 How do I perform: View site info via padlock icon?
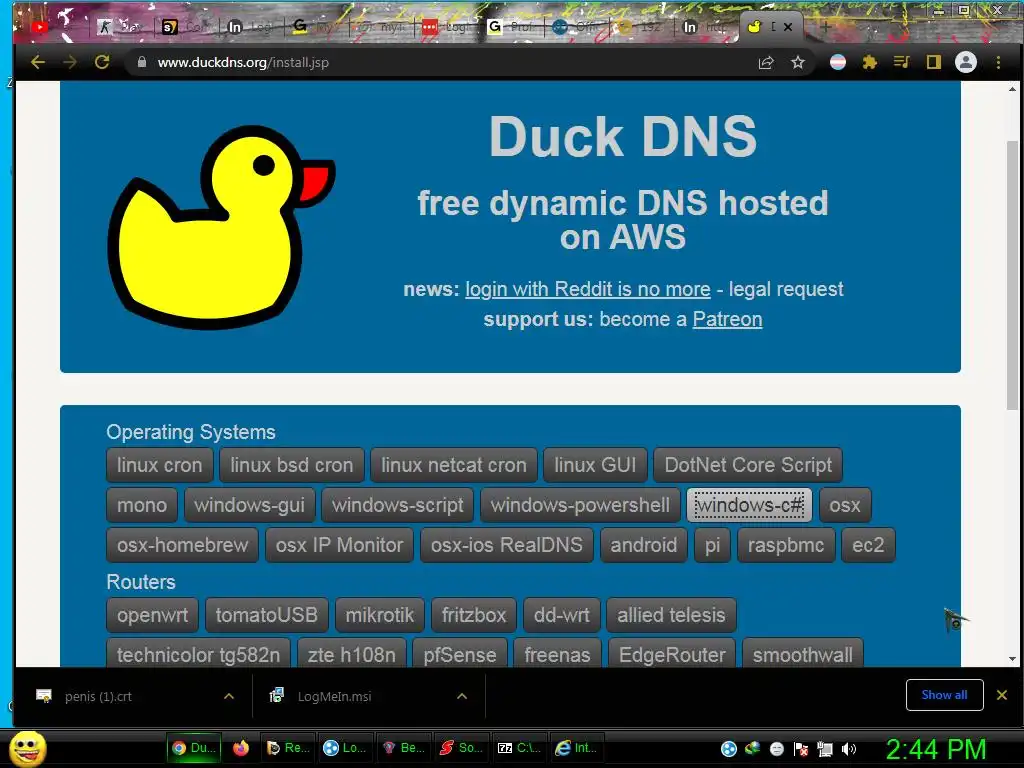142,62
